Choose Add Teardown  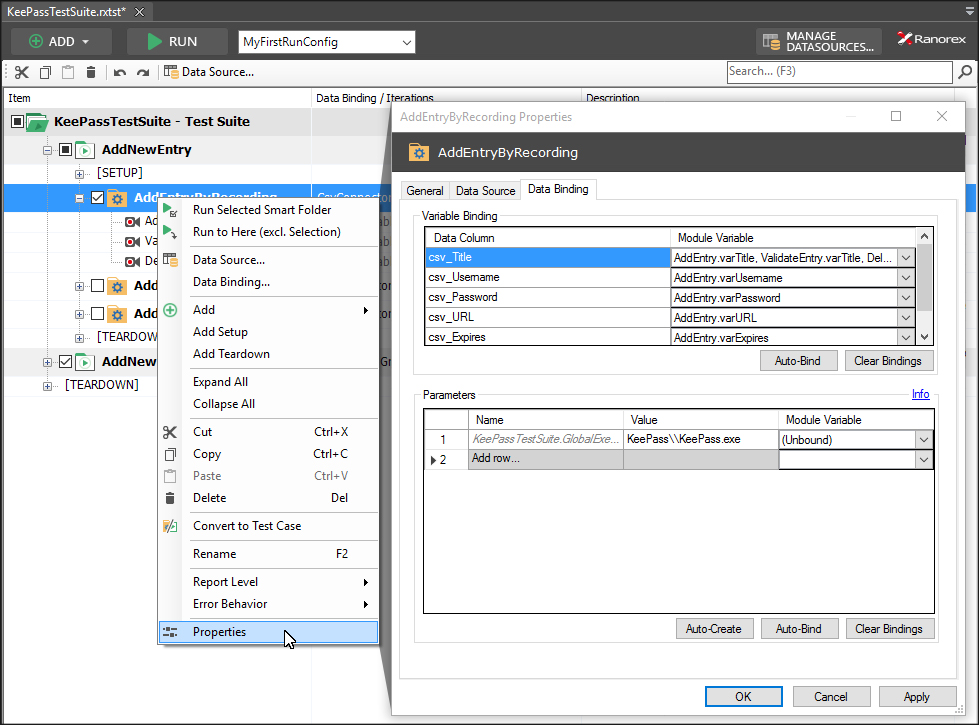[268, 353]
